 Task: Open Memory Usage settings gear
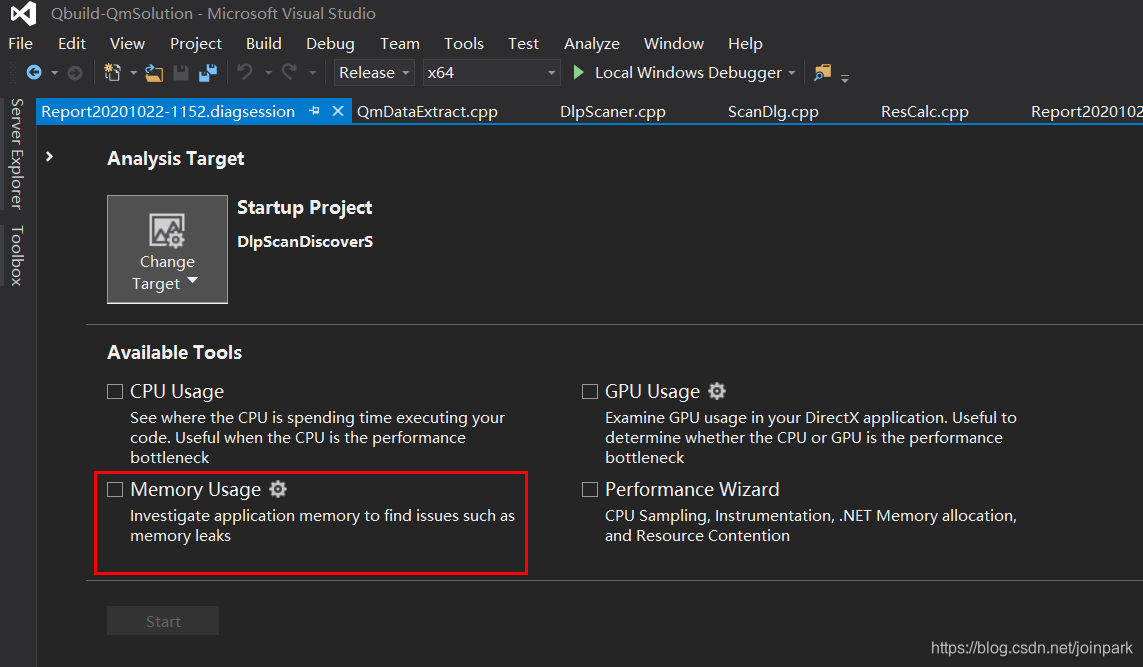click(278, 489)
